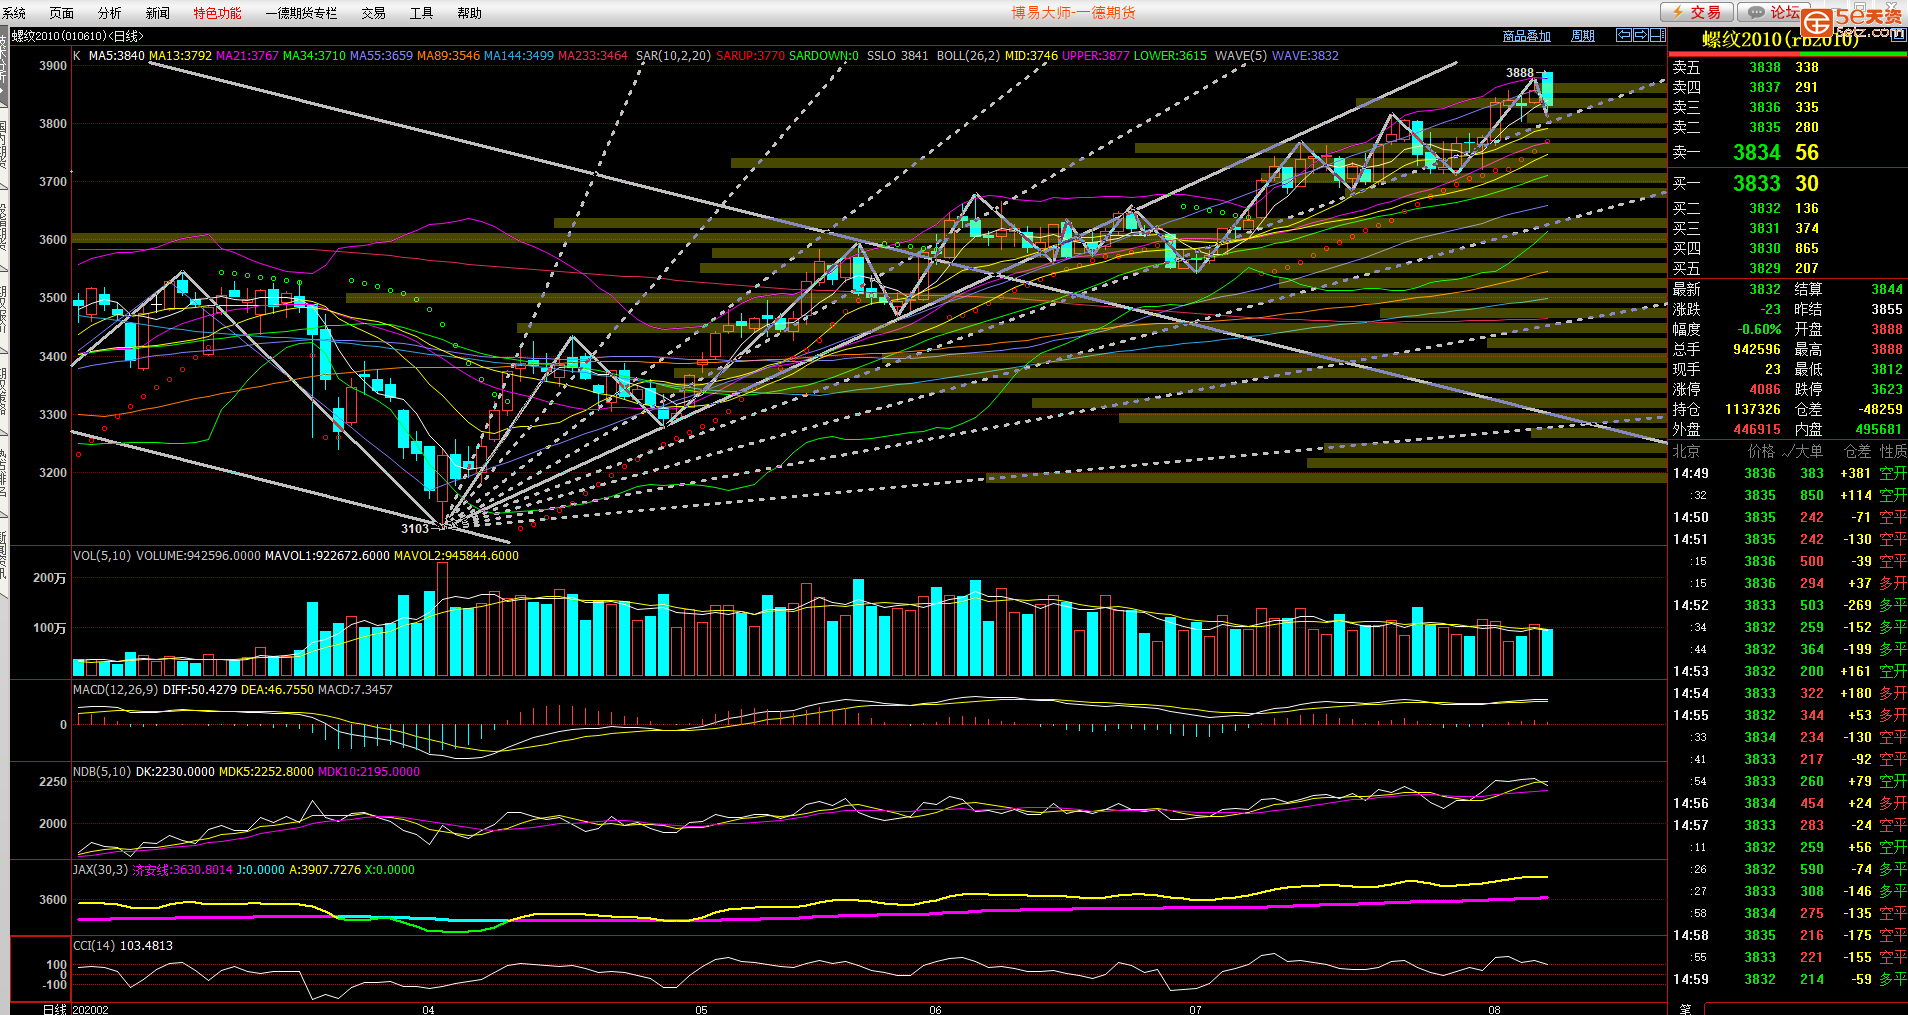The width and height of the screenshot is (1908, 1015).
Task: Click the 卖一 price 3834
Action: 1757,153
